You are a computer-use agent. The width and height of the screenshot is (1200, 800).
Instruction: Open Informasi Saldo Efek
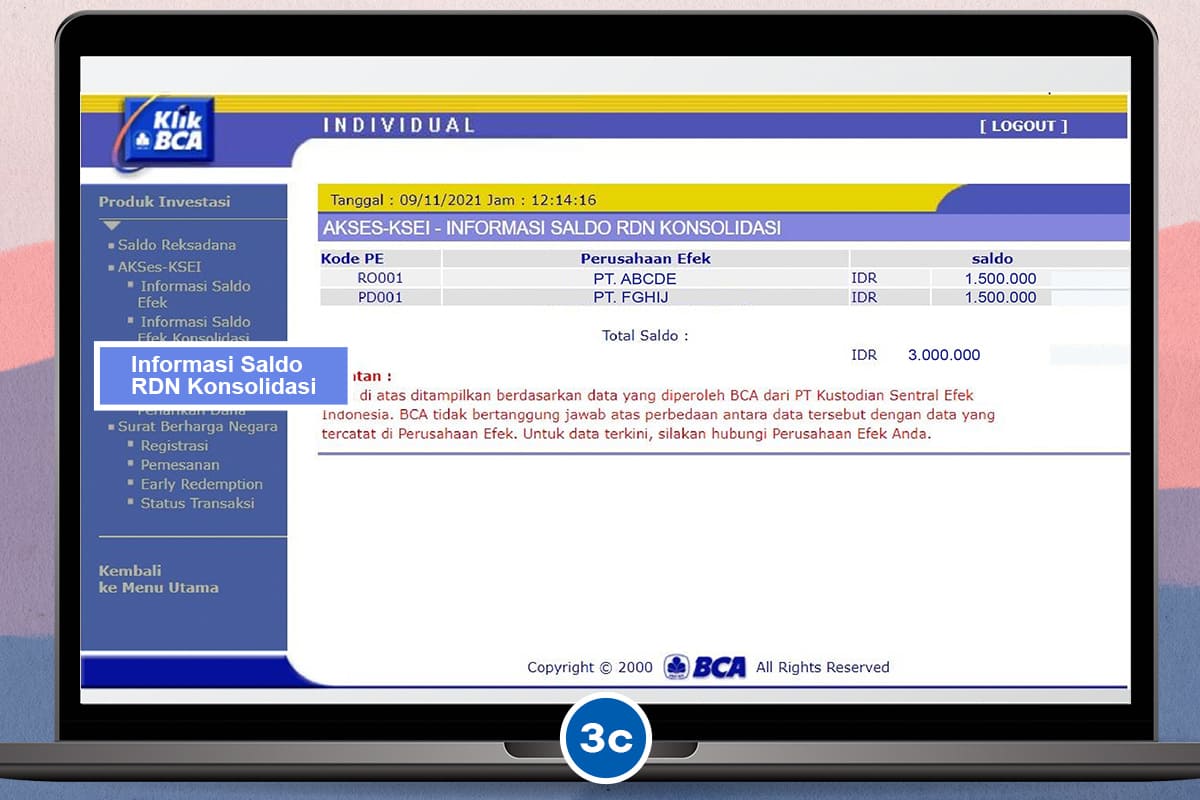coord(195,294)
